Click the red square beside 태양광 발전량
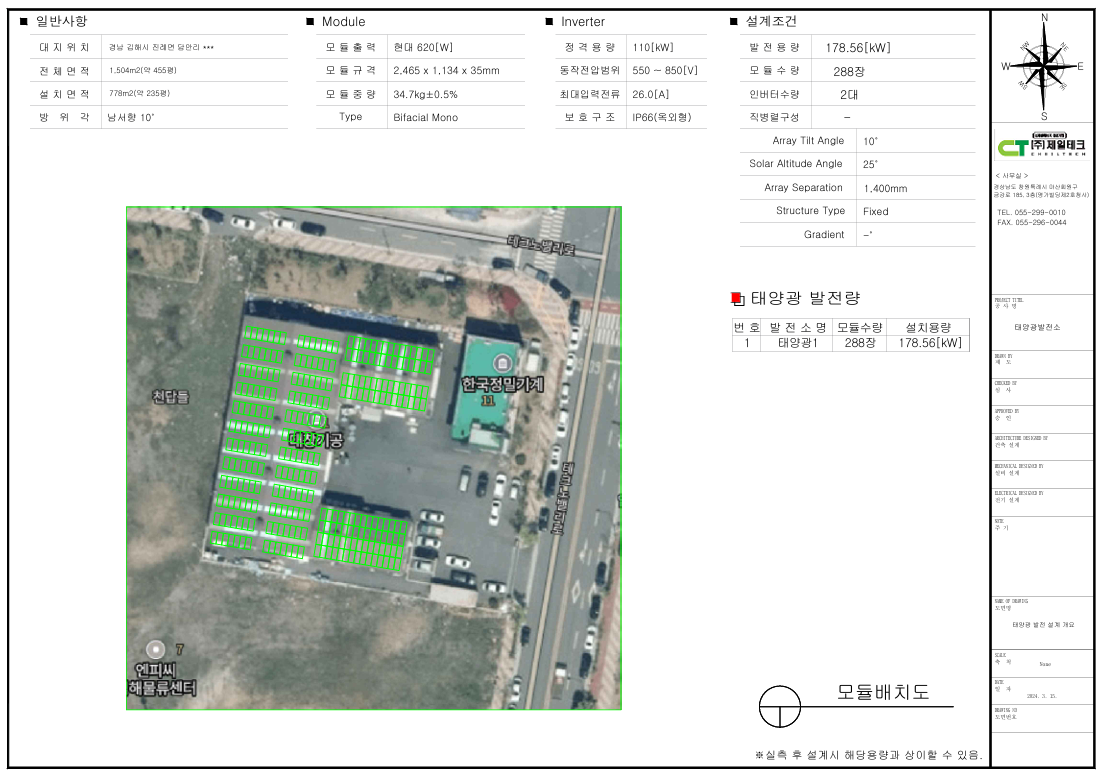This screenshot has height=778, width=1102. click(737, 298)
